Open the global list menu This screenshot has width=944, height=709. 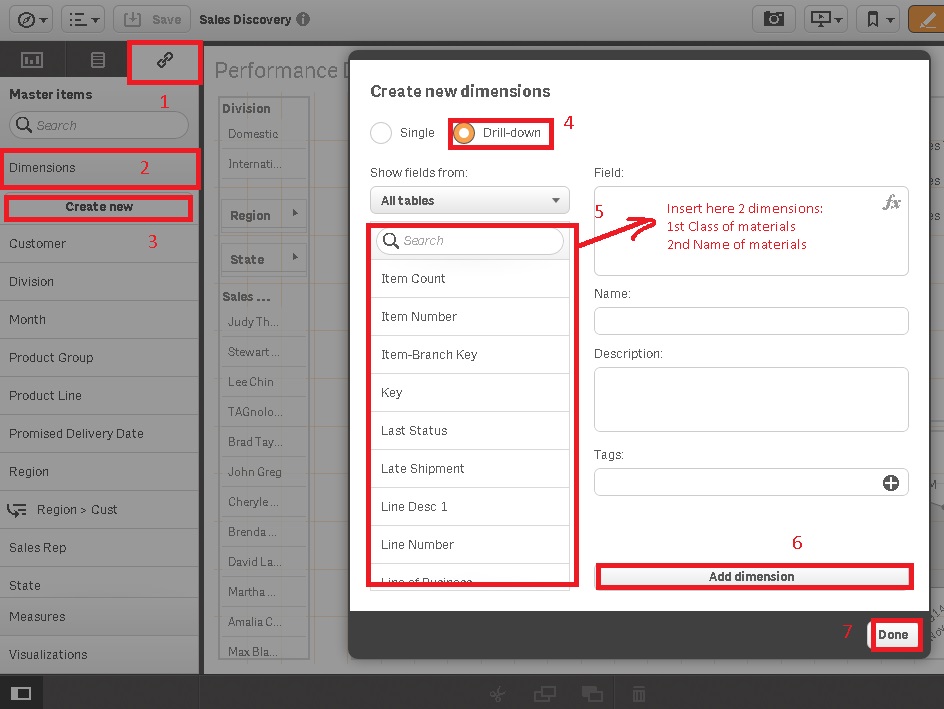[83, 20]
